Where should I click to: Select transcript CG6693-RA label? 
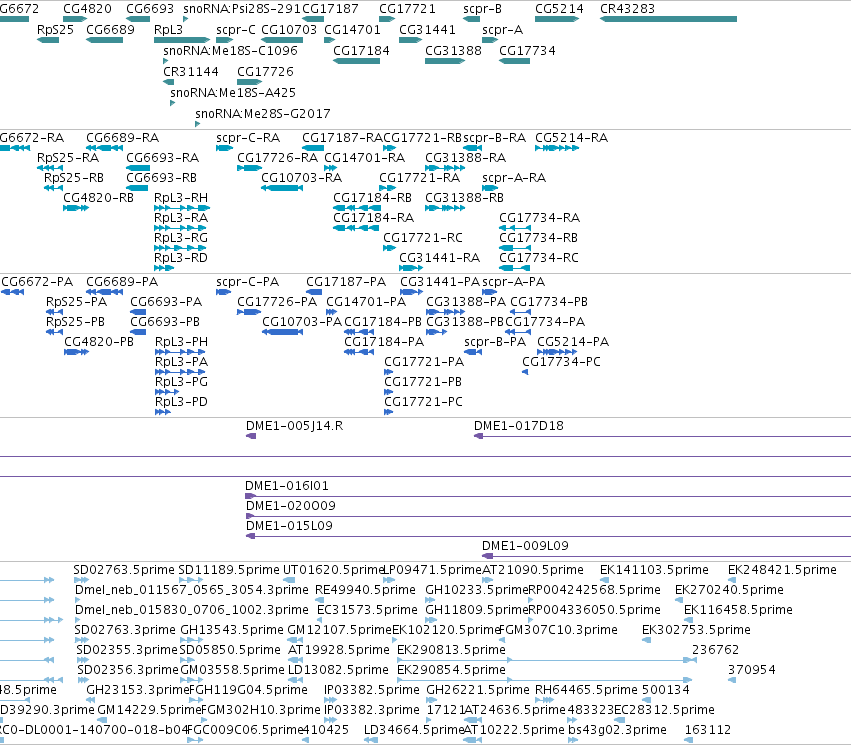point(162,158)
